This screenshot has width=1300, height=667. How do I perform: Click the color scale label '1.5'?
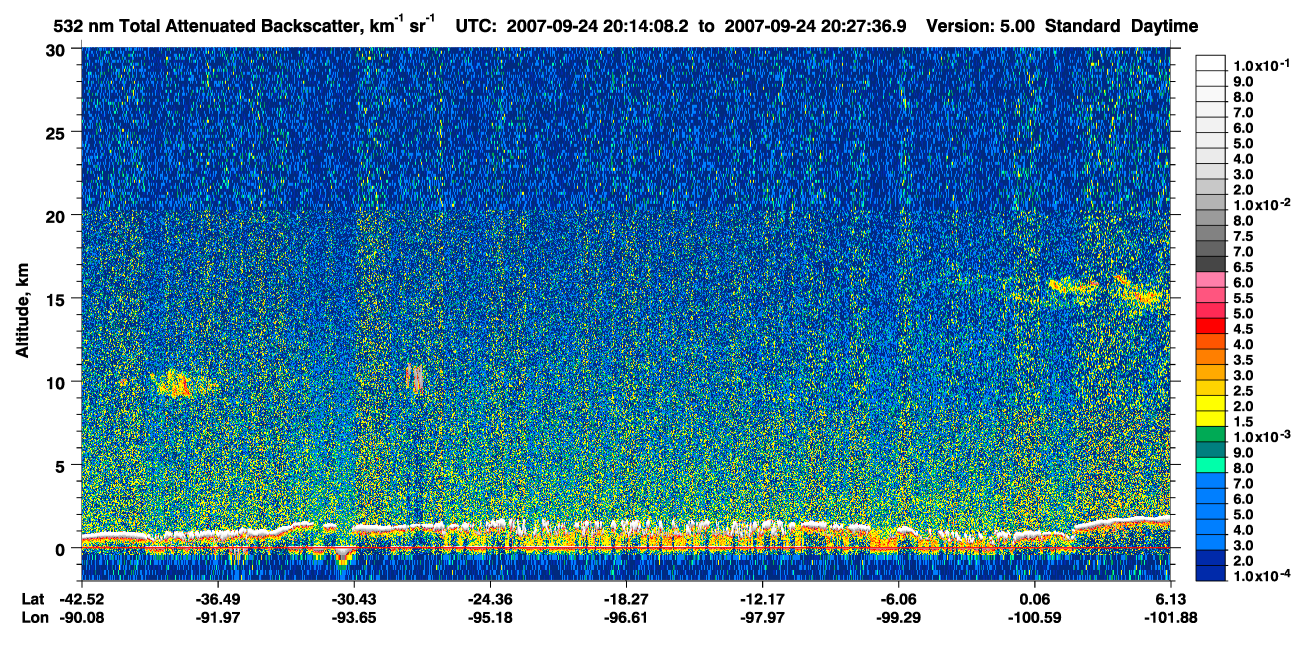pos(1243,423)
